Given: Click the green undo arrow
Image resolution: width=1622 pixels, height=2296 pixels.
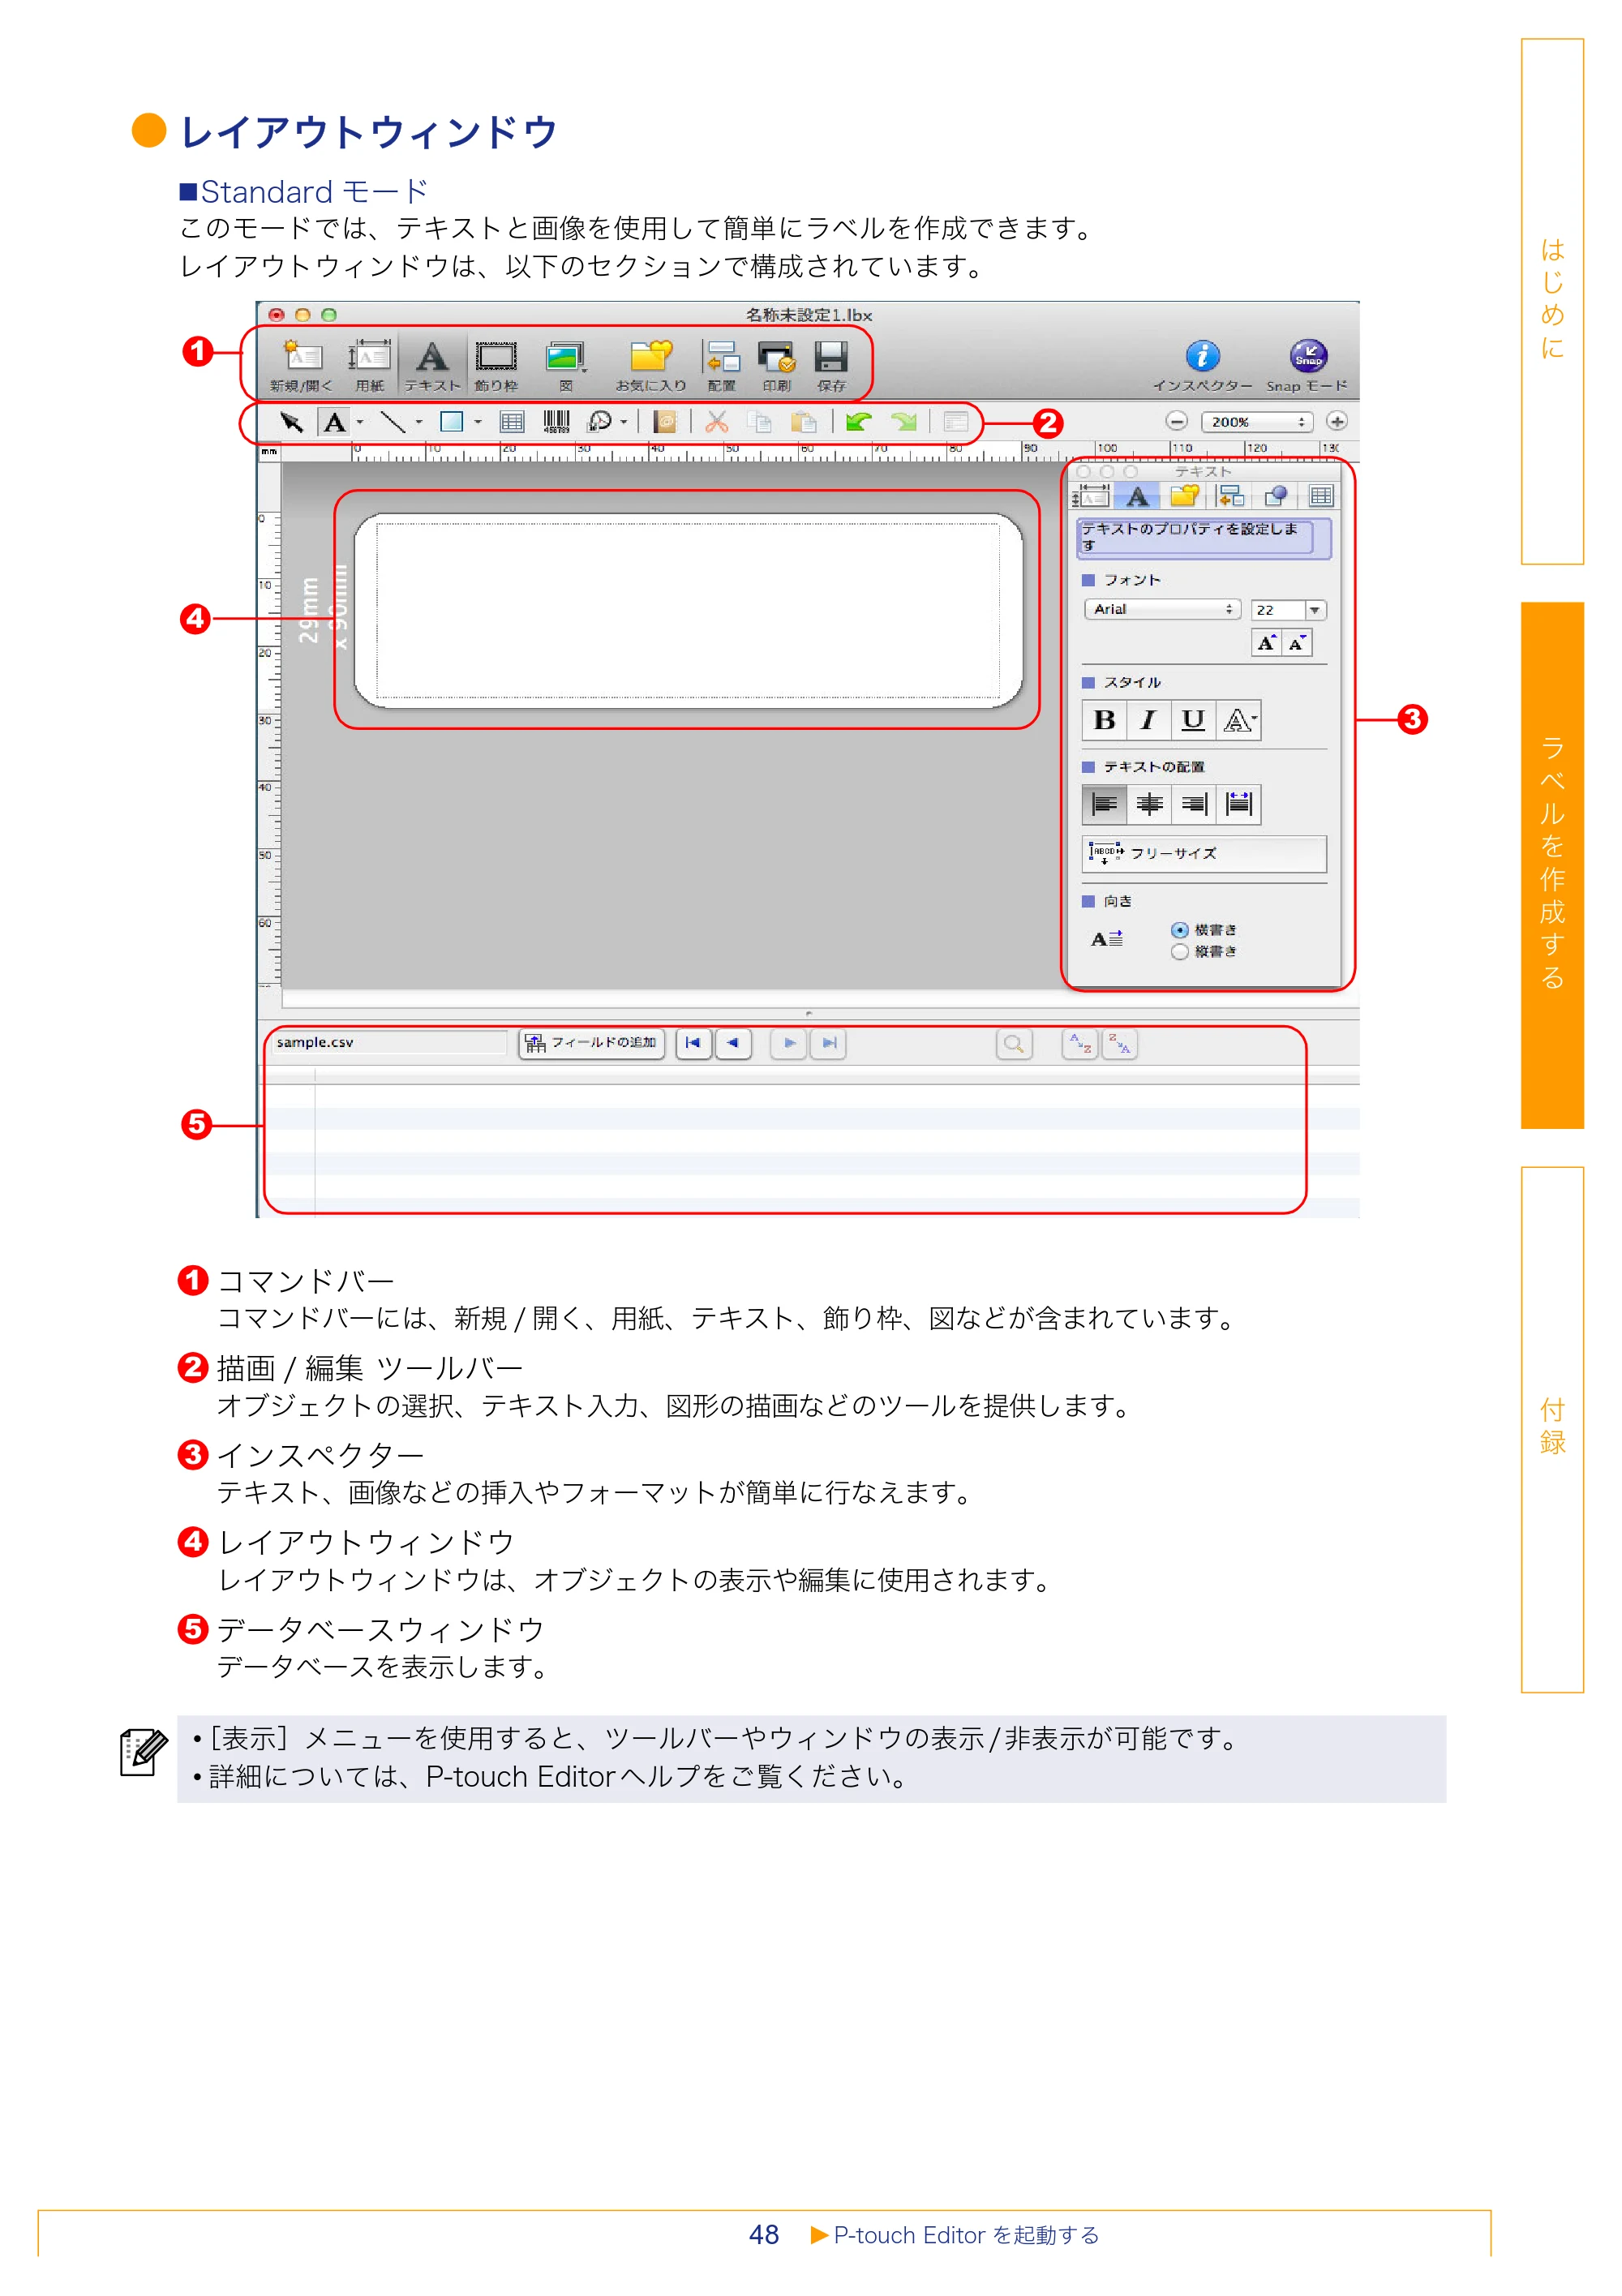Looking at the screenshot, I should pos(858,422).
